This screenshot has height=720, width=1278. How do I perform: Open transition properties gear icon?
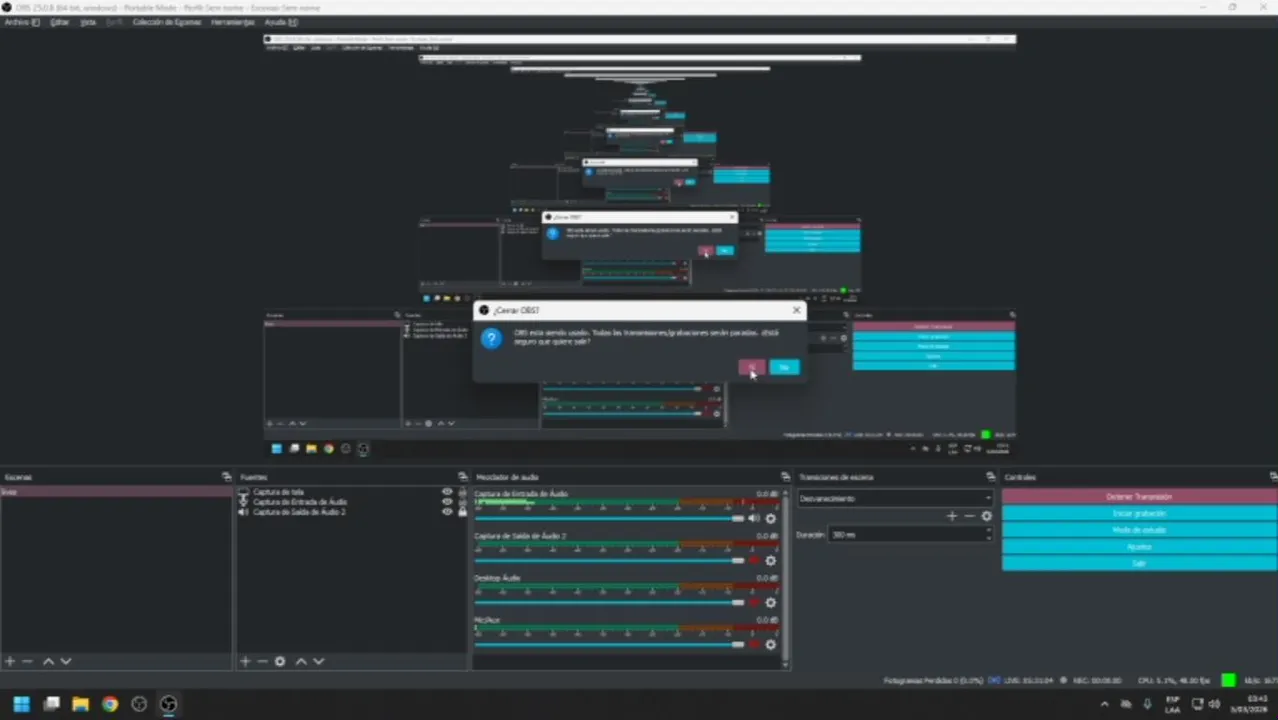(986, 516)
